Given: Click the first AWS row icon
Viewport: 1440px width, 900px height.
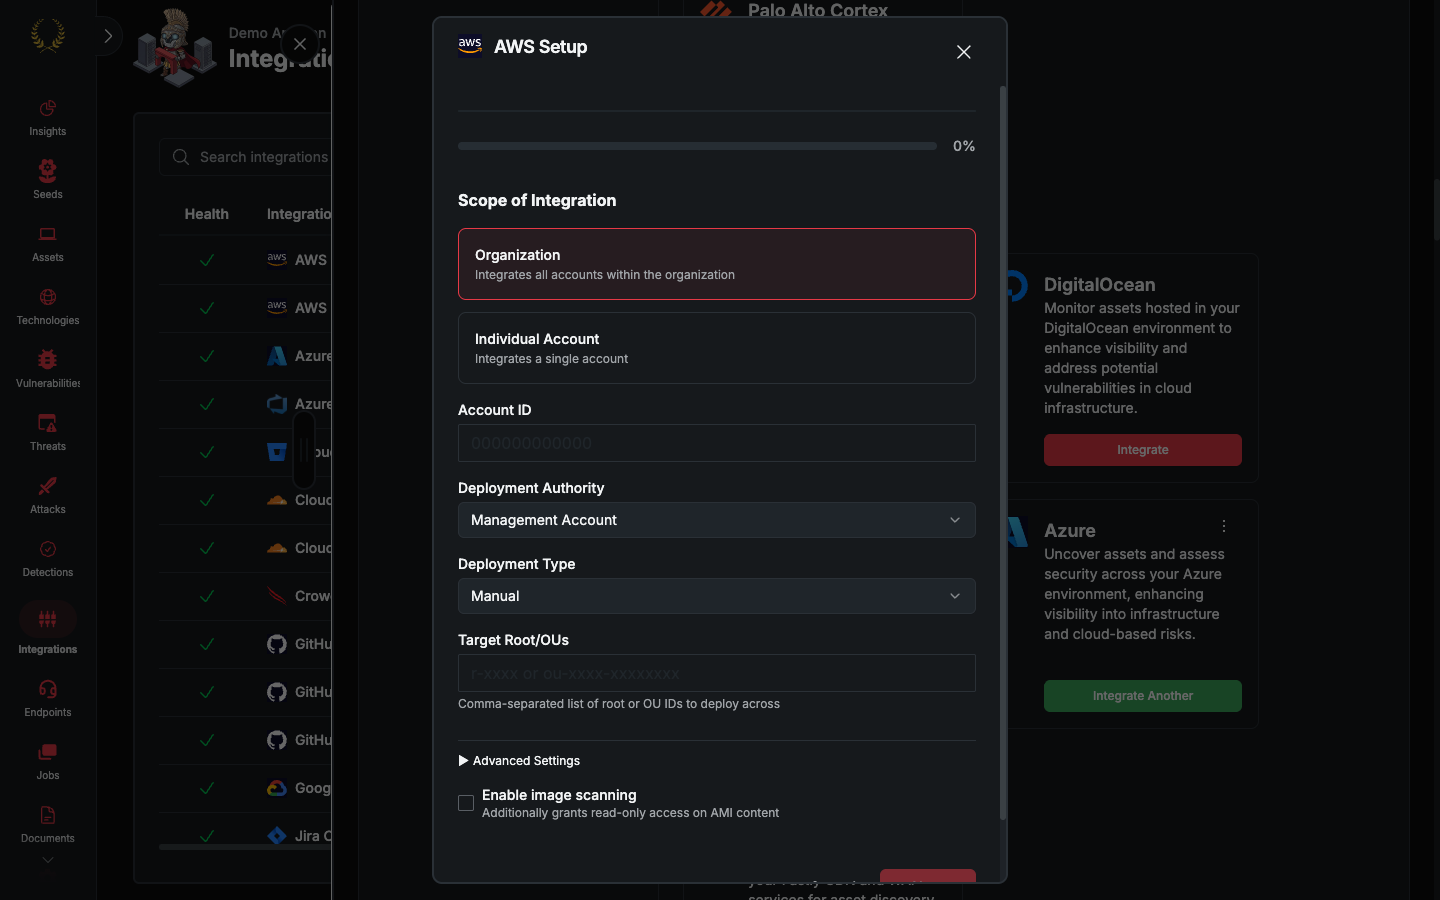Looking at the screenshot, I should click(277, 259).
